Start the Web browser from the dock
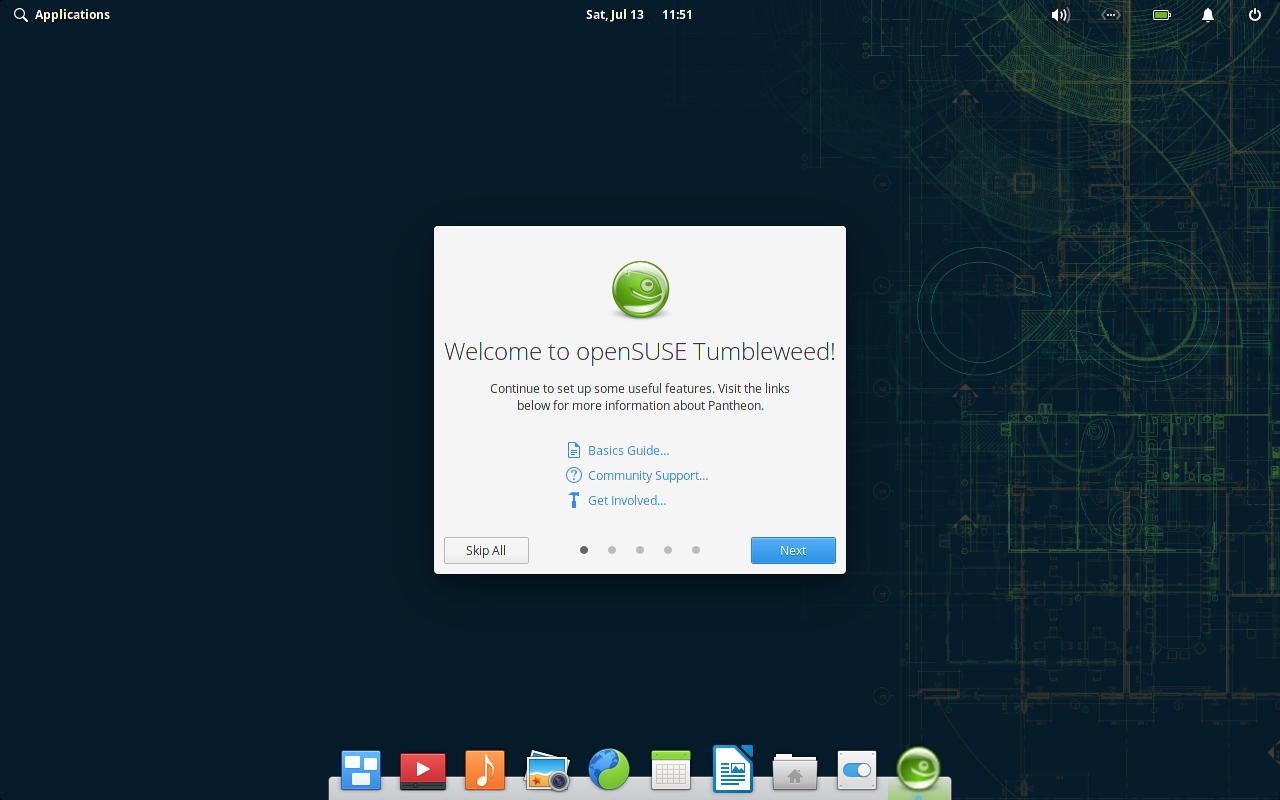This screenshot has height=800, width=1280. [608, 770]
